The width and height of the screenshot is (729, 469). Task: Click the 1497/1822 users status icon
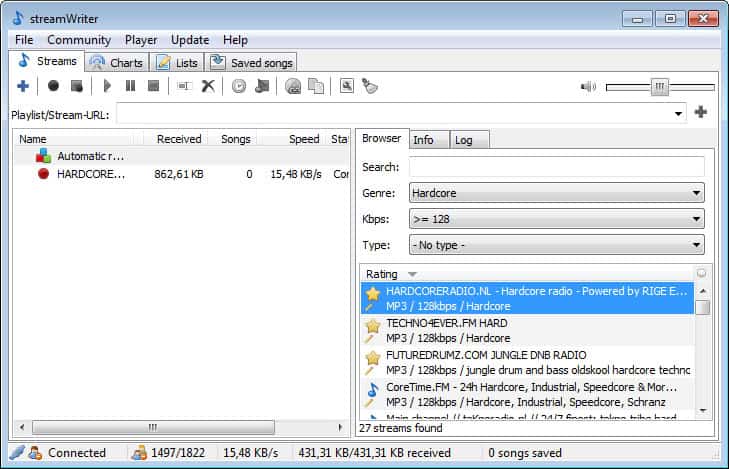[x=139, y=452]
